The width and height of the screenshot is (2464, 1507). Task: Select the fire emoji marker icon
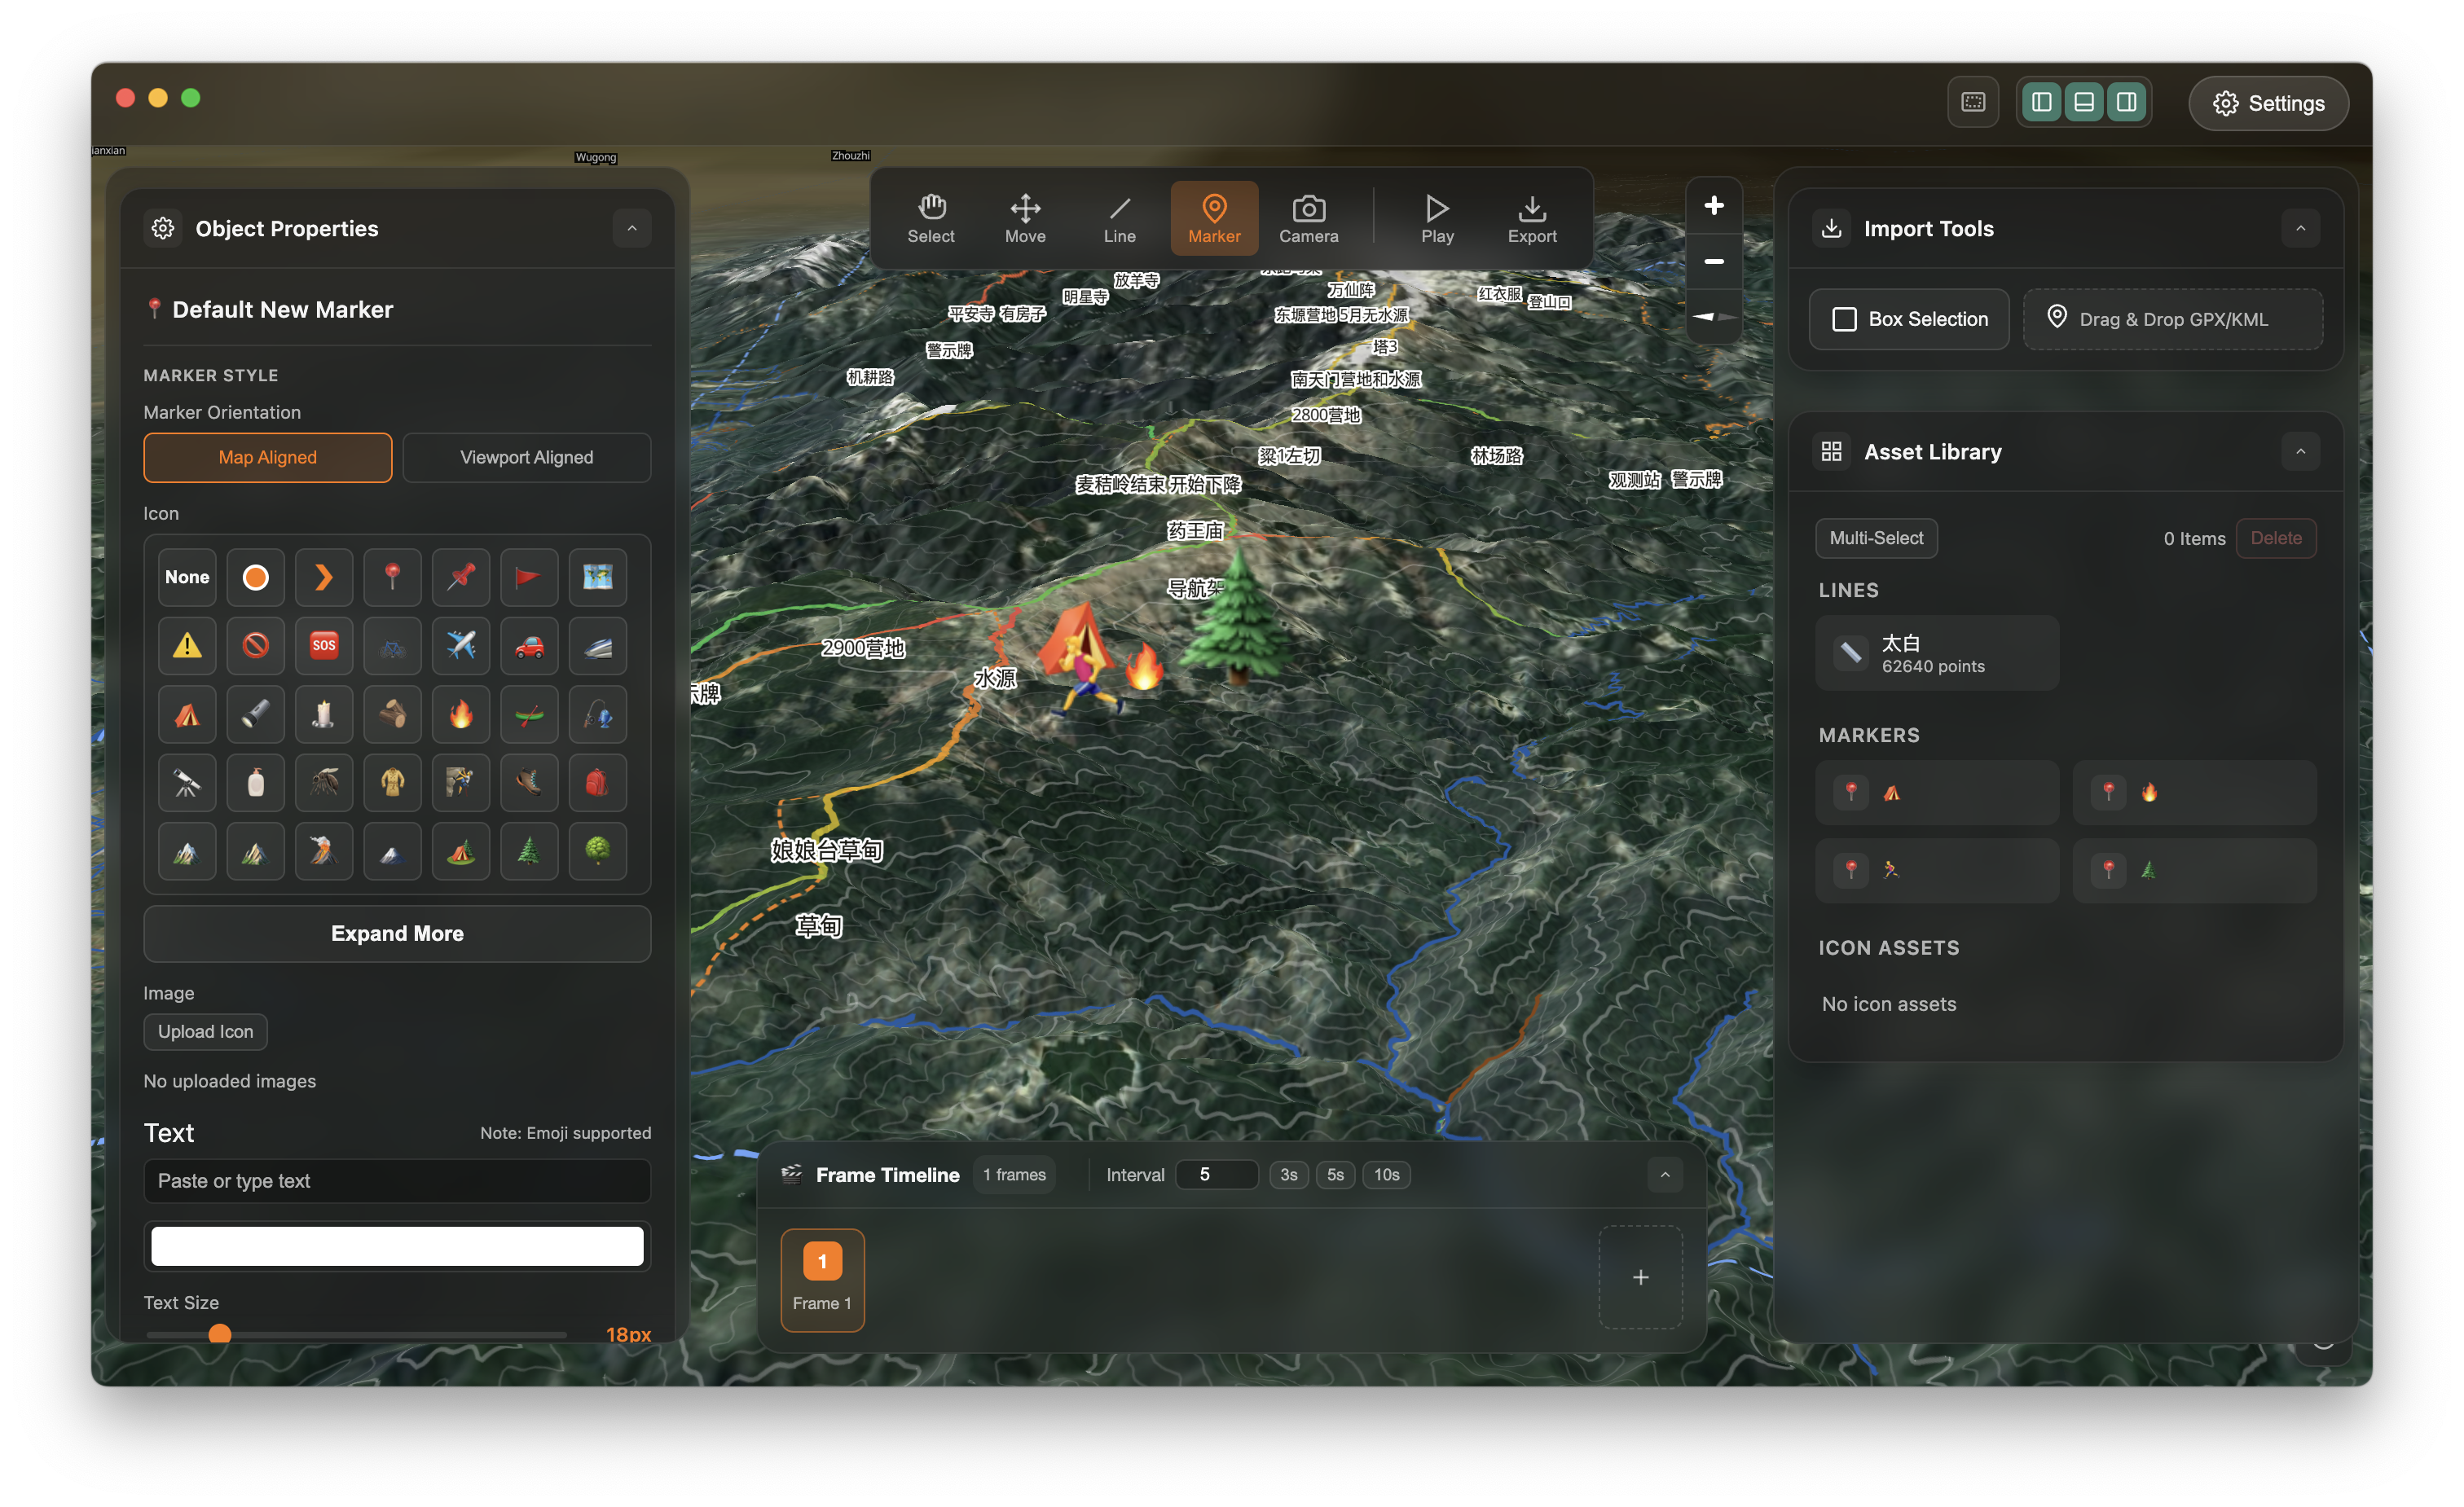tap(460, 714)
